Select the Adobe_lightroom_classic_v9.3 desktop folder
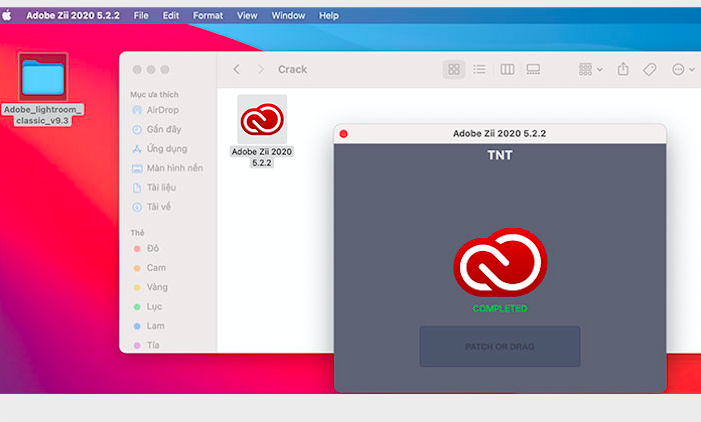 coord(43,89)
